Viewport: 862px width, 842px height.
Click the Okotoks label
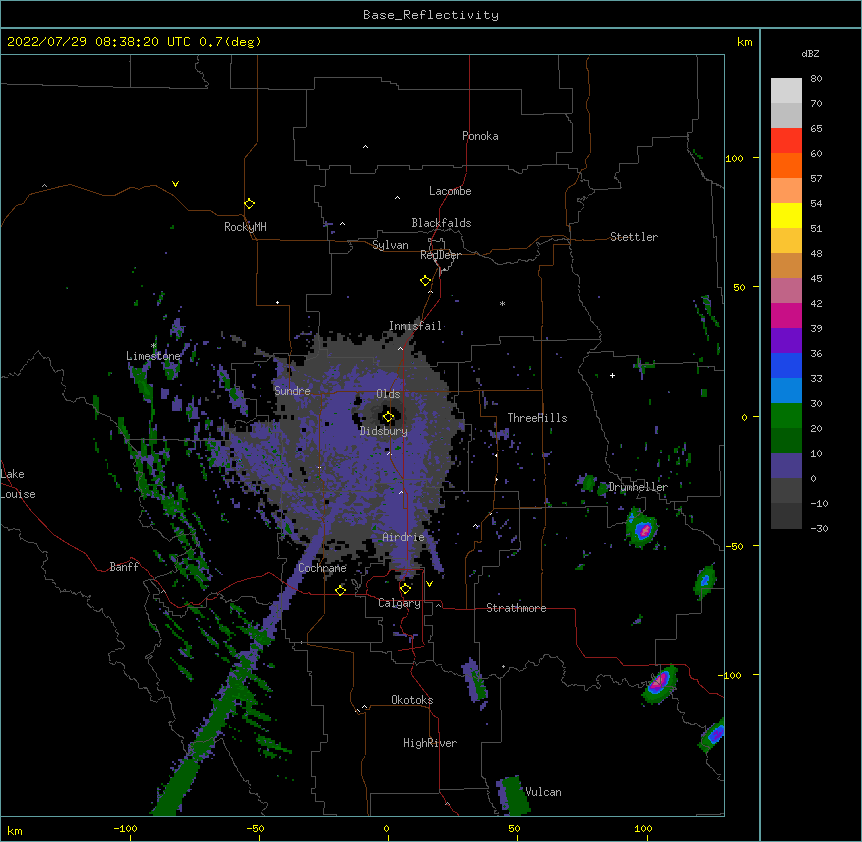(x=412, y=700)
